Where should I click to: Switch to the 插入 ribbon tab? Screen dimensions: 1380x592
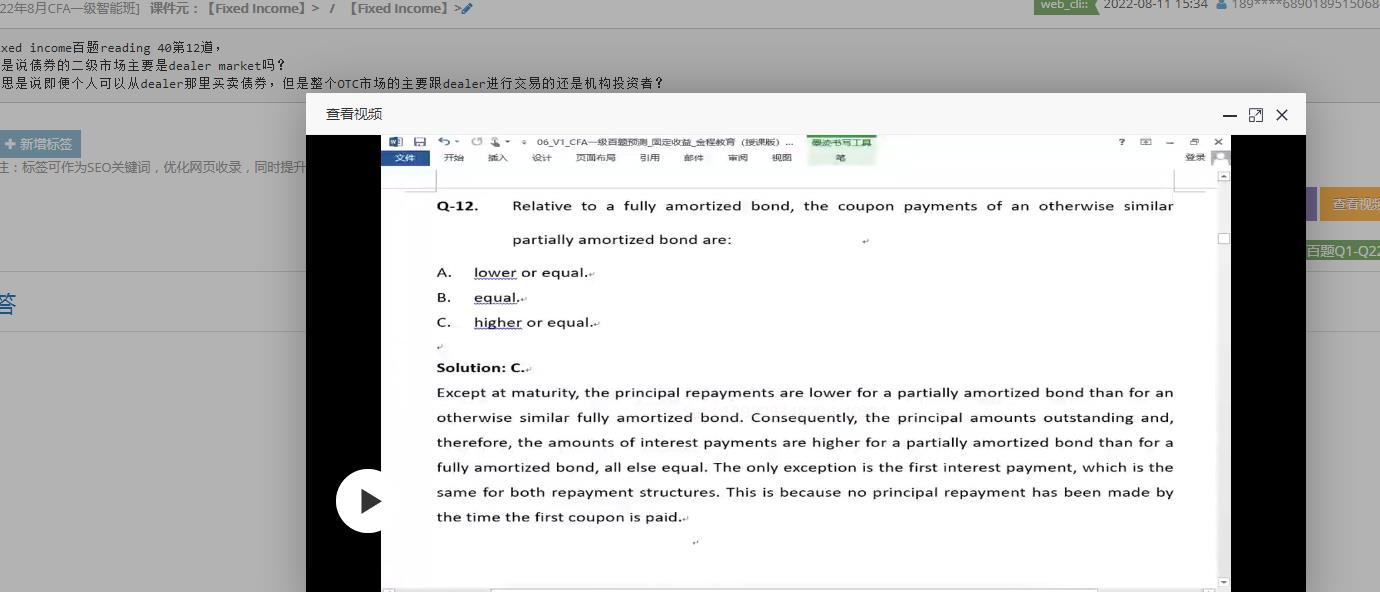click(x=497, y=158)
